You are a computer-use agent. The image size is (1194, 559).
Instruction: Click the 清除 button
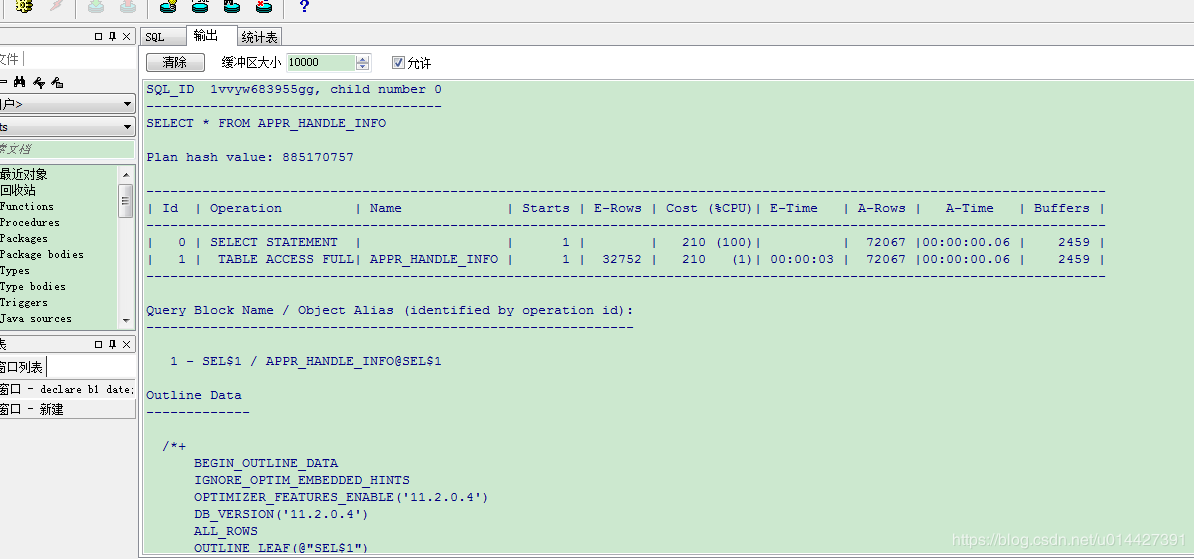(x=175, y=62)
